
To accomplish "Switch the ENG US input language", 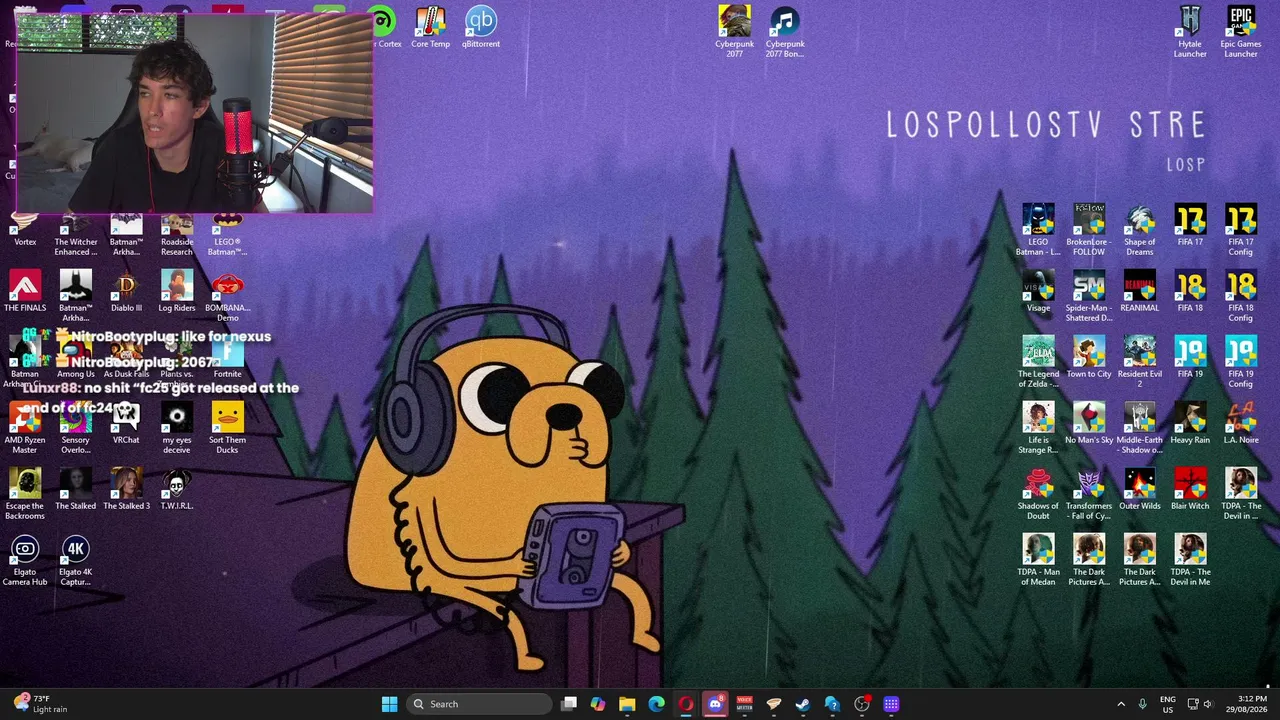I will pos(1168,704).
